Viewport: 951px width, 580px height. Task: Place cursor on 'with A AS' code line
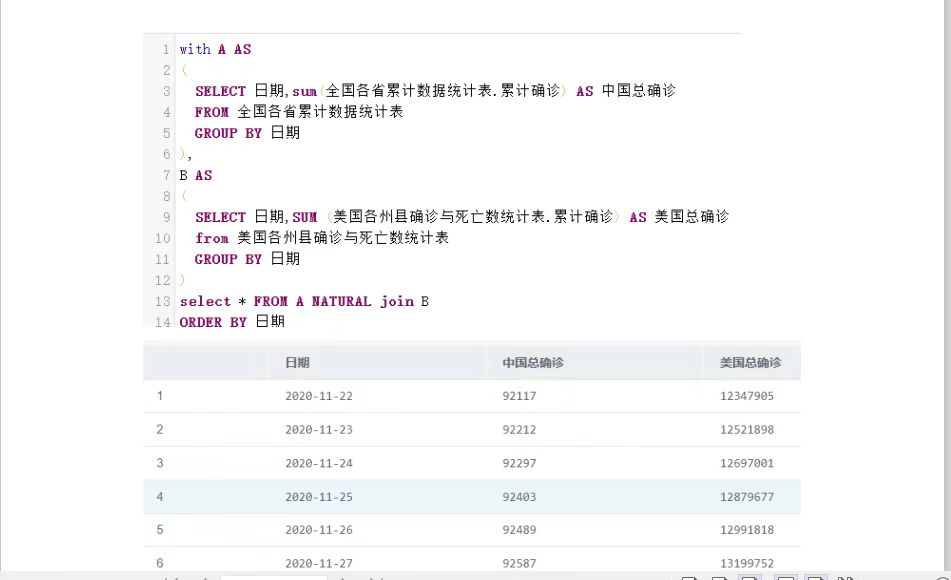coord(215,49)
